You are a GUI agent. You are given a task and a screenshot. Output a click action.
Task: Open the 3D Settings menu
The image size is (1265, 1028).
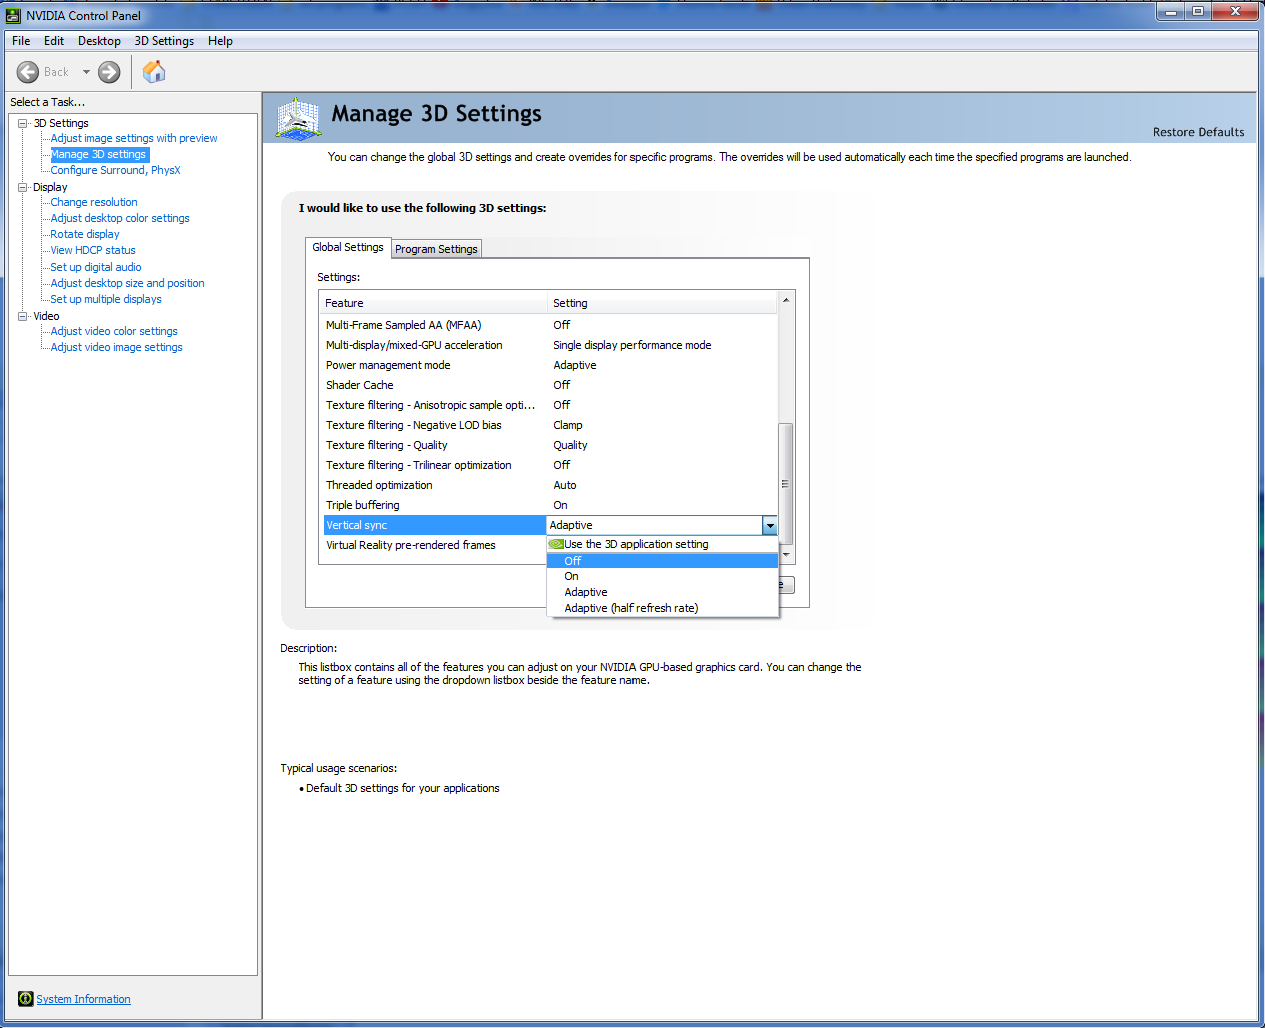164,41
